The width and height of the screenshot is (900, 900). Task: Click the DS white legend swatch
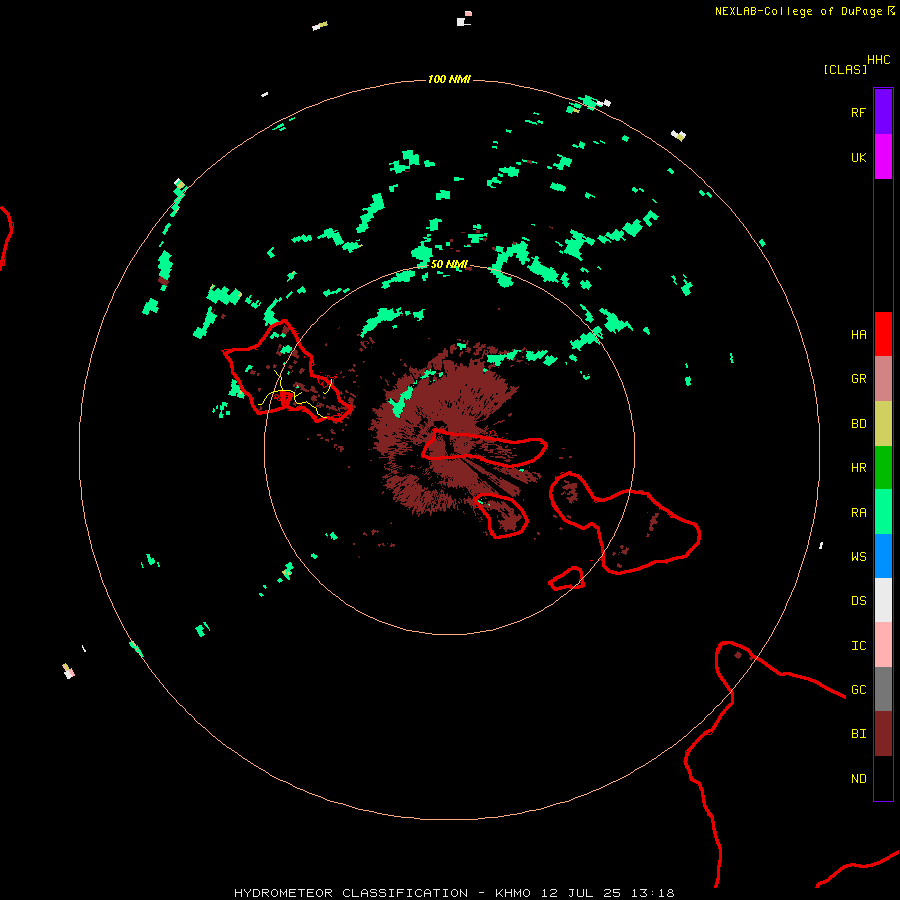coord(883,600)
